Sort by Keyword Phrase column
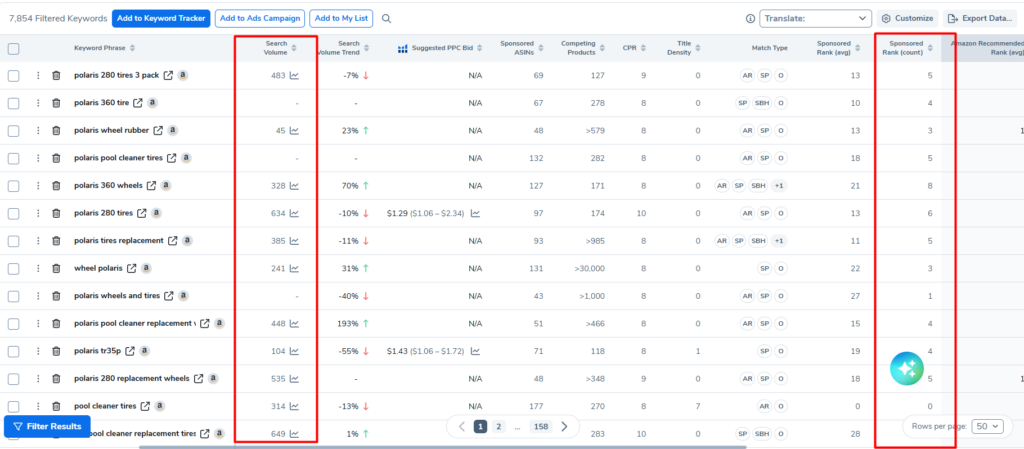The image size is (1024, 449). [x=133, y=48]
